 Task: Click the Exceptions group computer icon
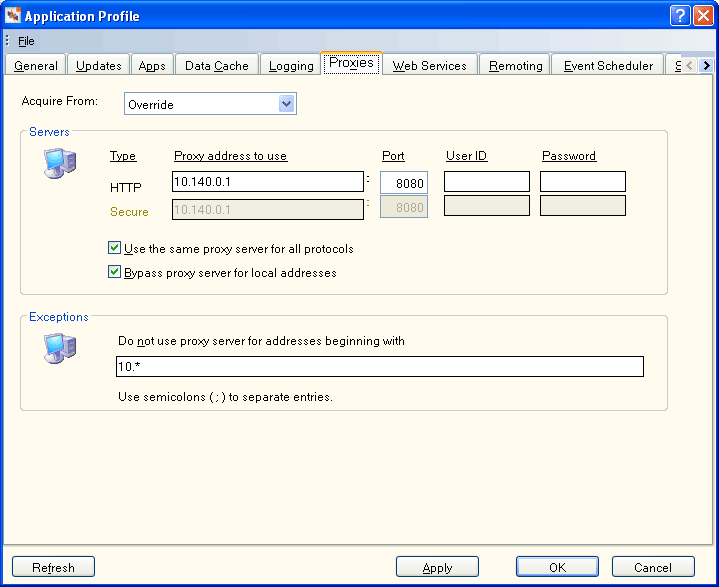tap(60, 349)
